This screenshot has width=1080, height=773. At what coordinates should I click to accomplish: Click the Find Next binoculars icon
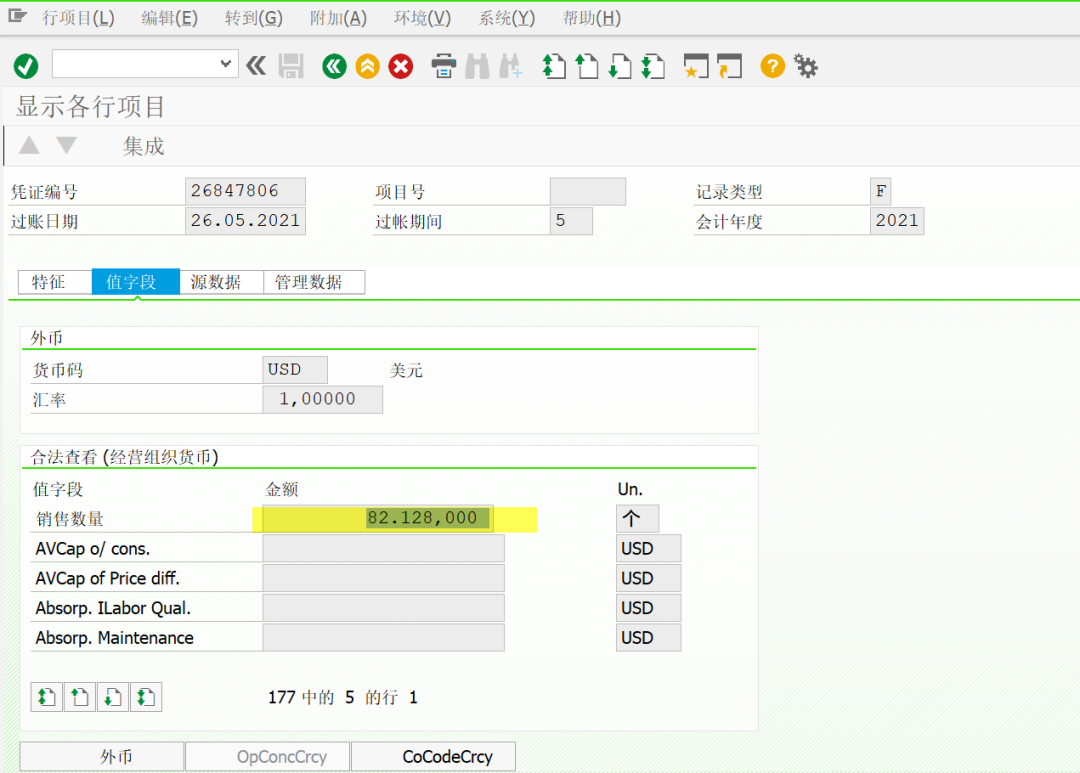pyautogui.click(x=510, y=66)
